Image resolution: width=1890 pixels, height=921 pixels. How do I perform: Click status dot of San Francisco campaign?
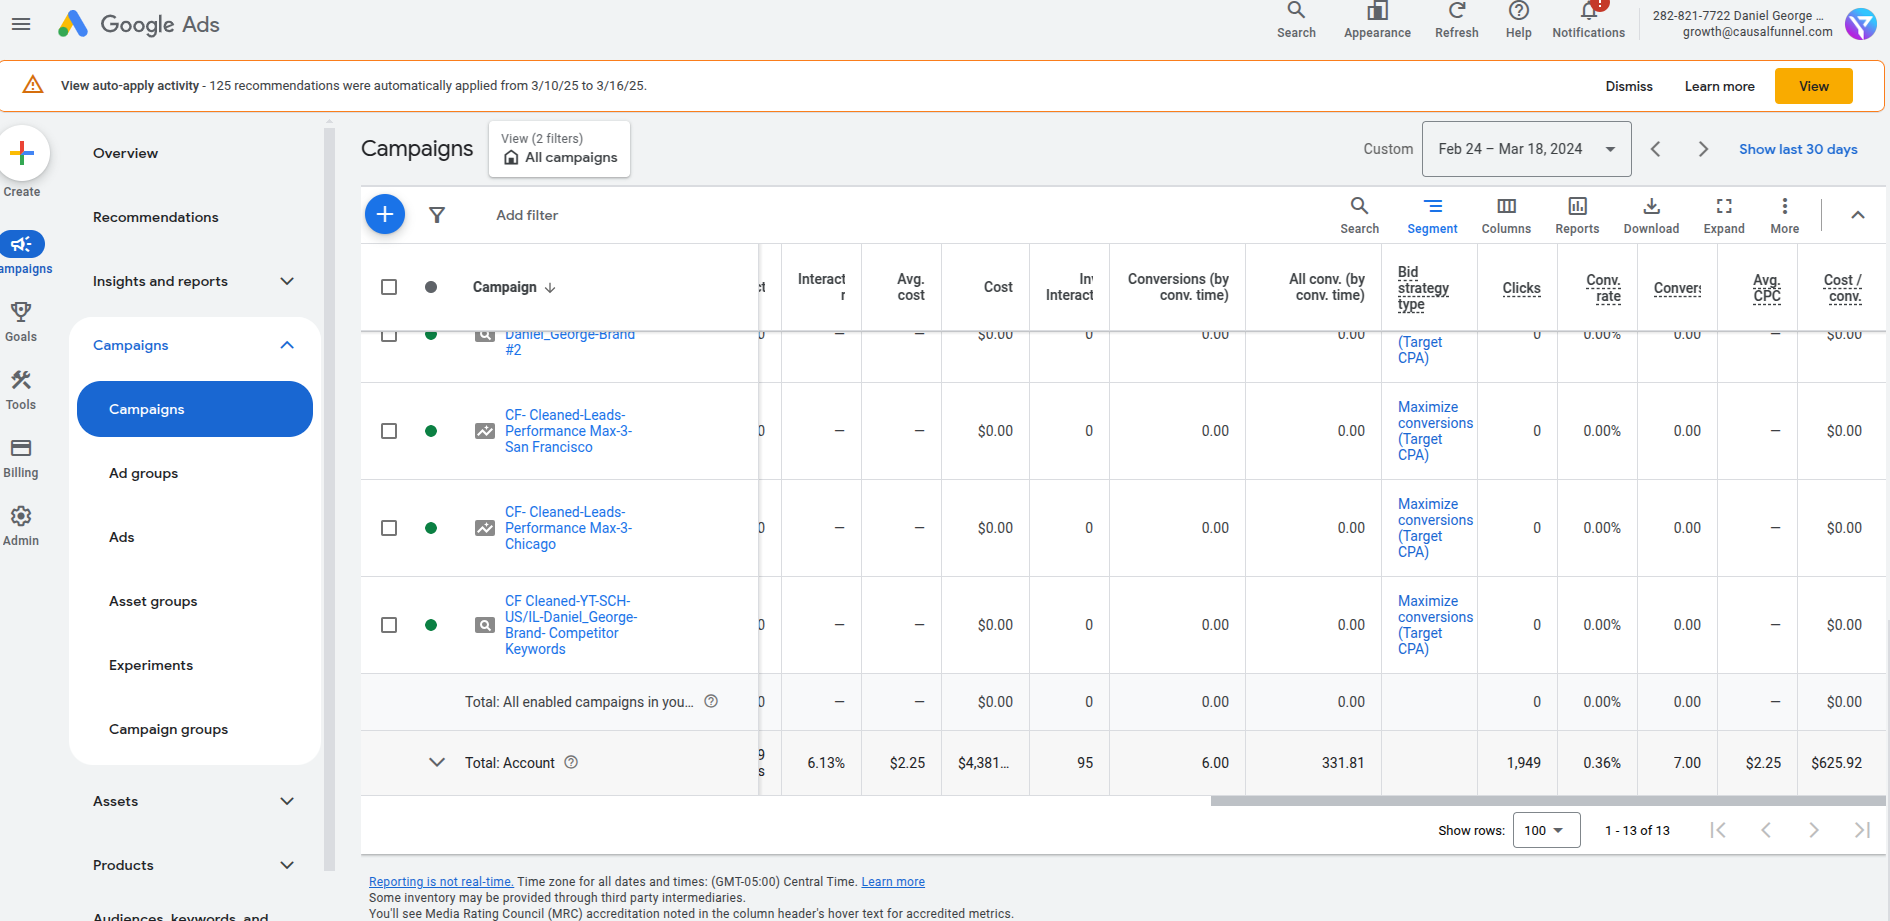click(431, 431)
